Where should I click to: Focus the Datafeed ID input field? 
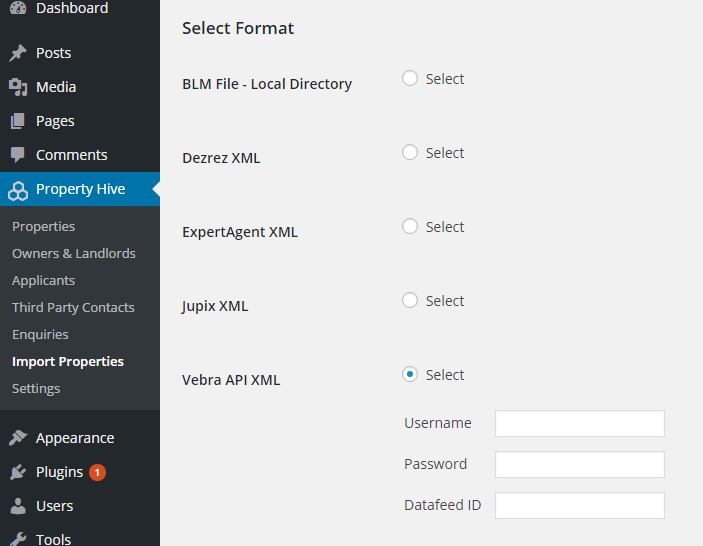pos(580,505)
